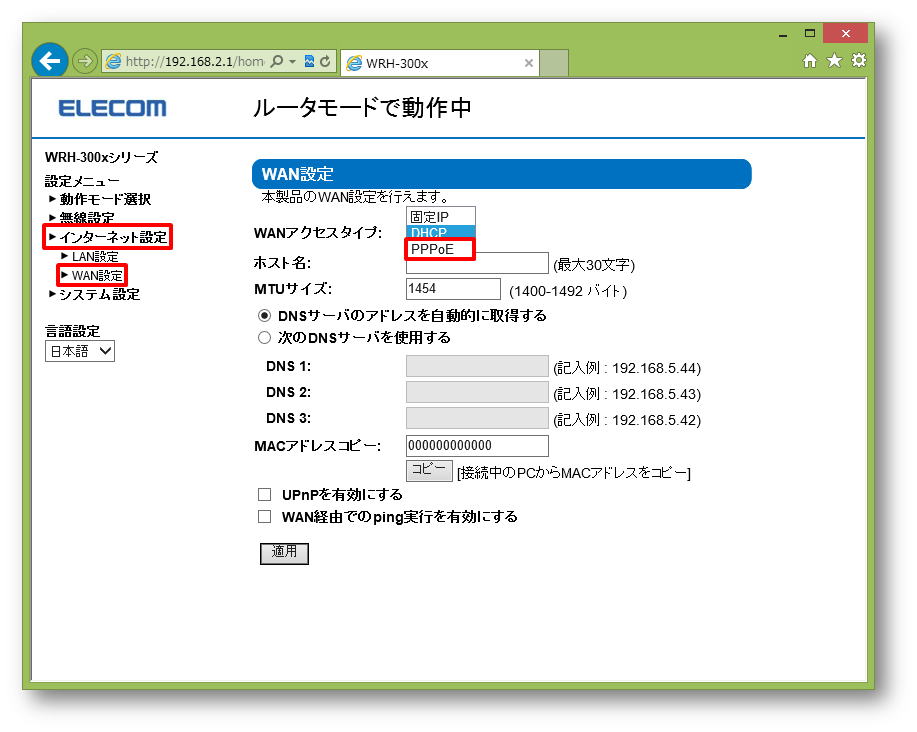This screenshot has width=917, height=732.
Task: Open a new blank tab
Action: tap(553, 63)
